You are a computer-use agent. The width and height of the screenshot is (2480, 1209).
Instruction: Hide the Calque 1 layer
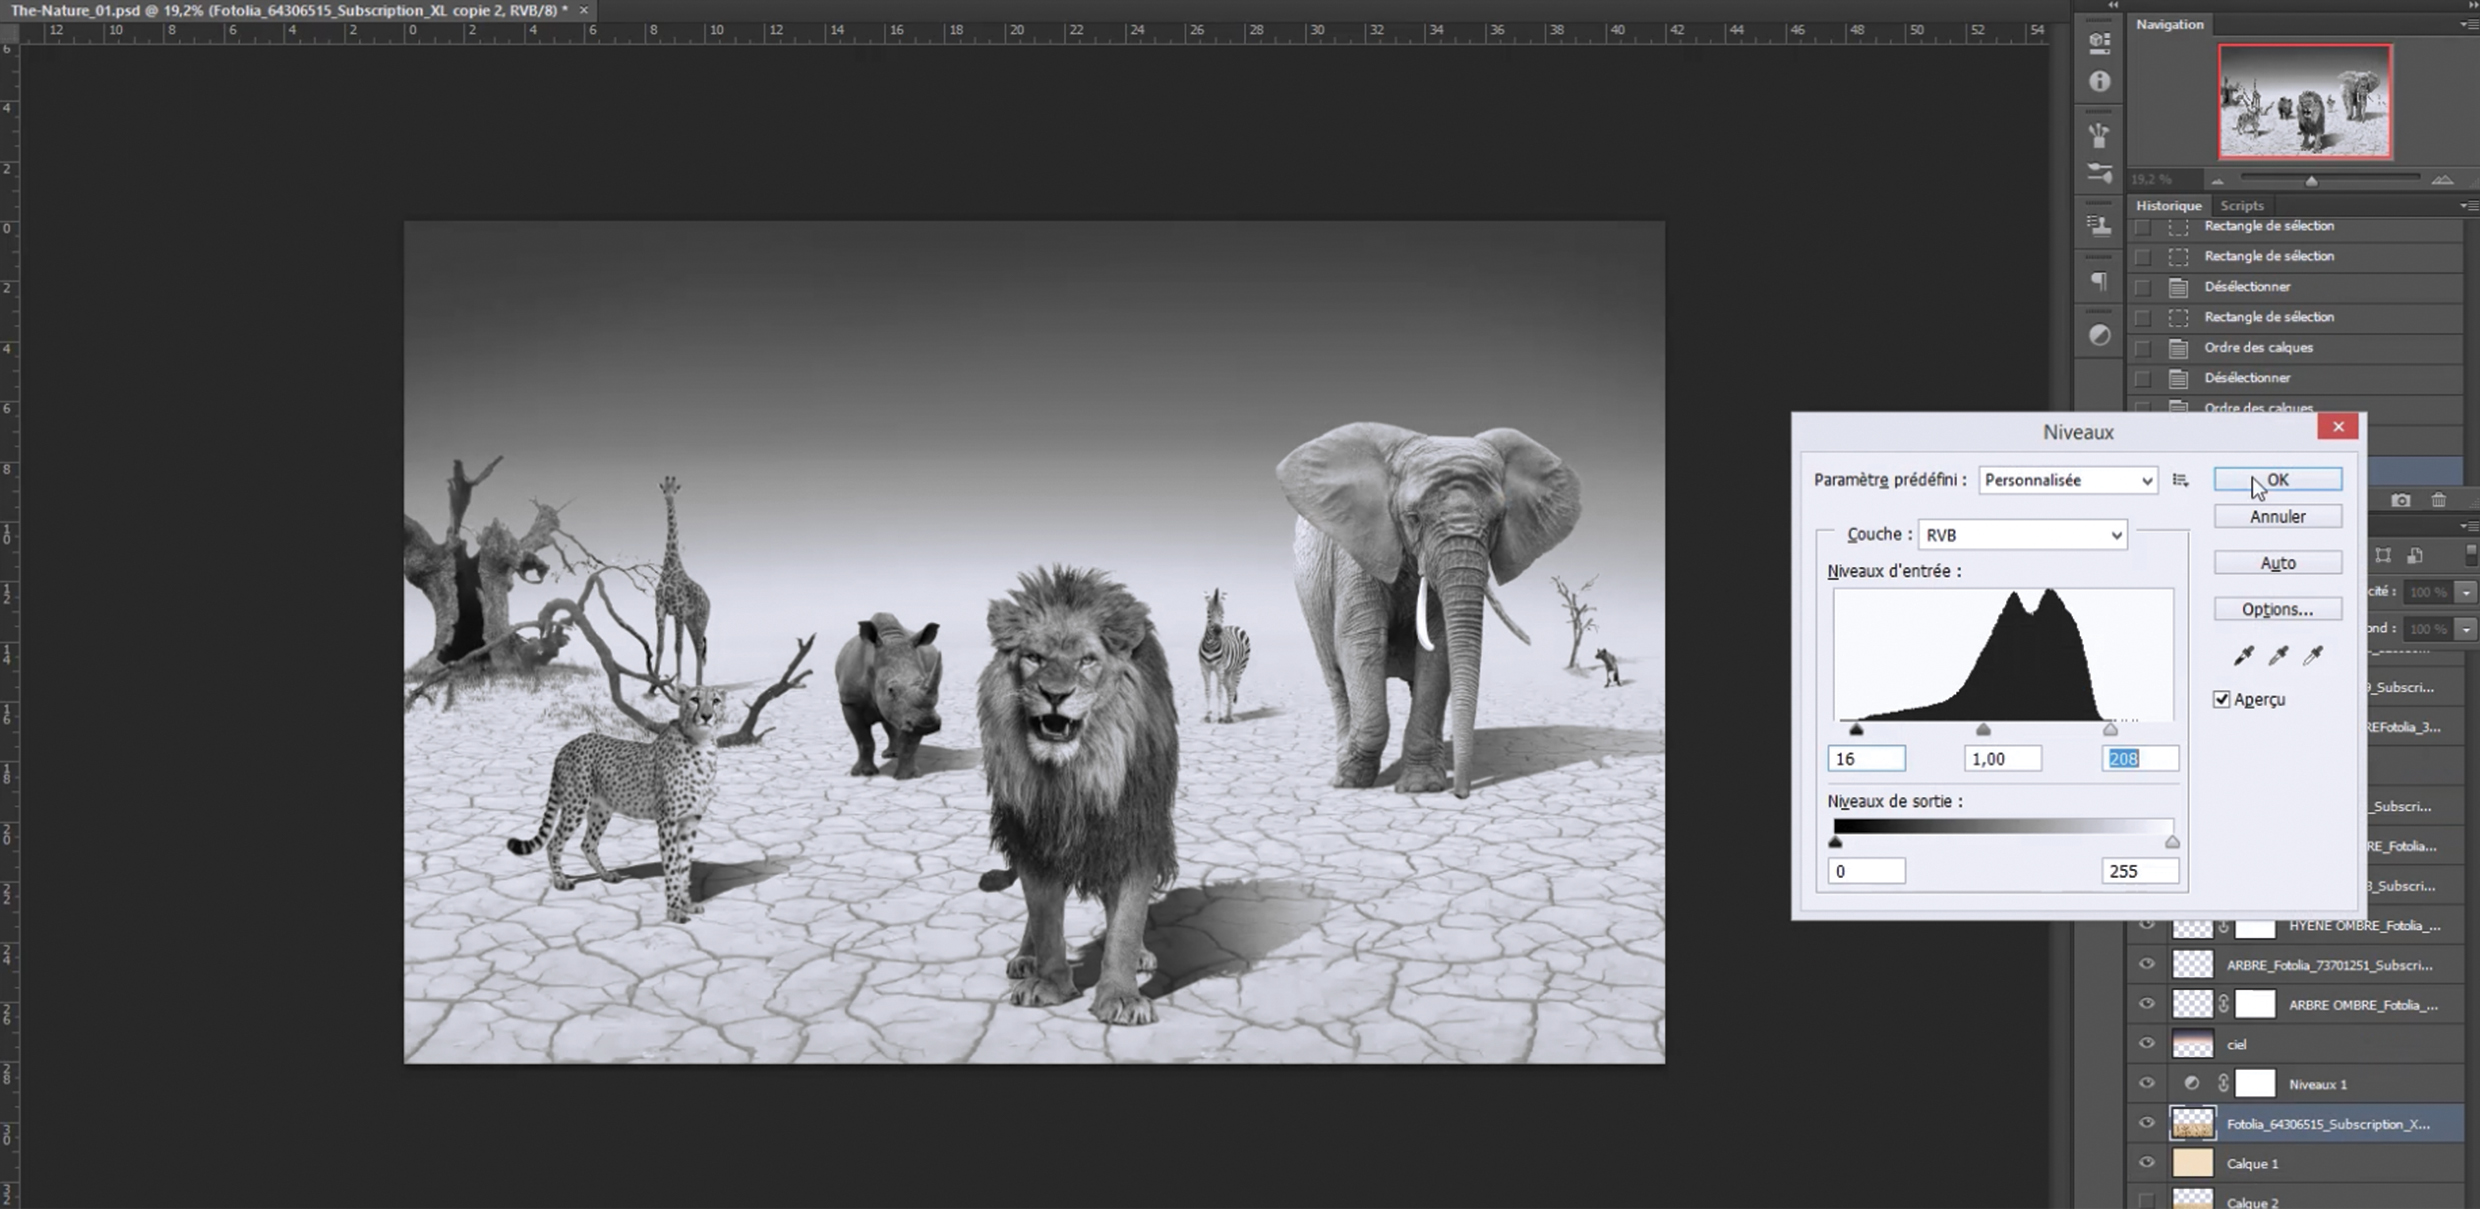[x=2146, y=1163]
